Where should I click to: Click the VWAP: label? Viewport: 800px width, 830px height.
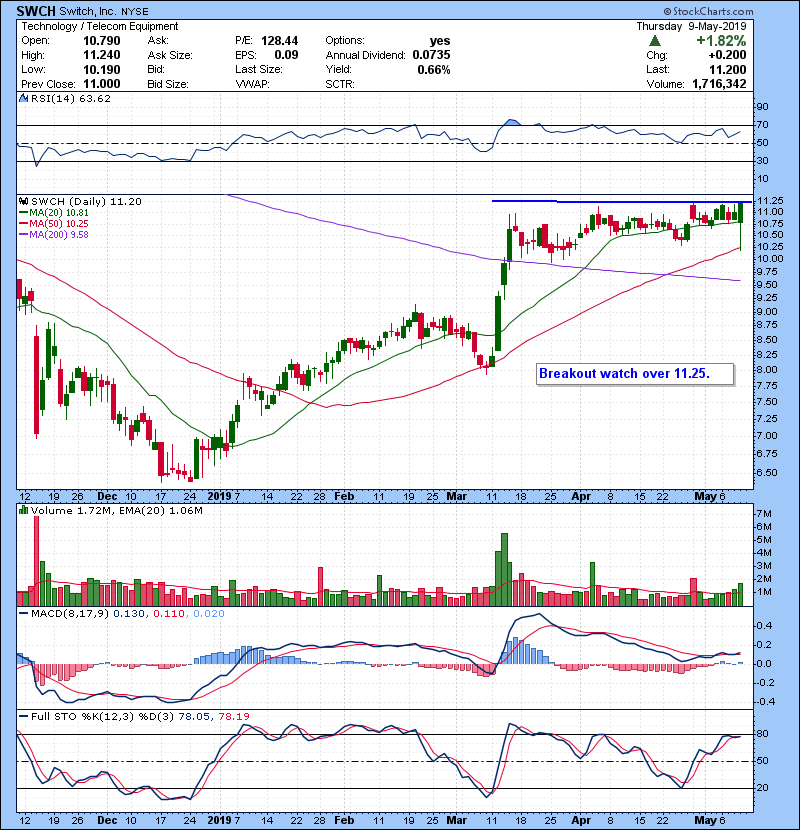[252, 84]
